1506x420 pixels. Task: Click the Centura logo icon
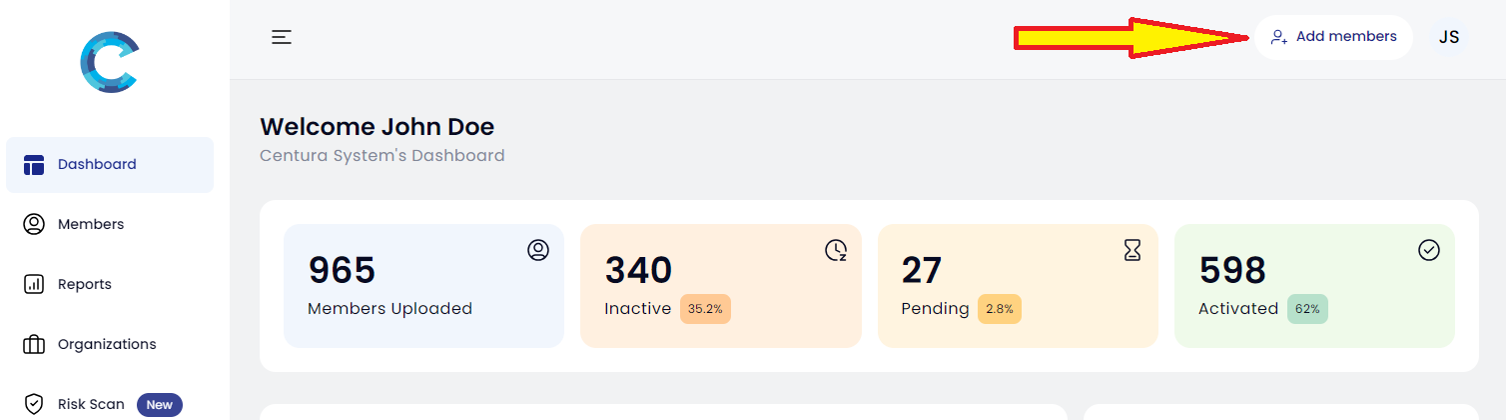pyautogui.click(x=109, y=63)
